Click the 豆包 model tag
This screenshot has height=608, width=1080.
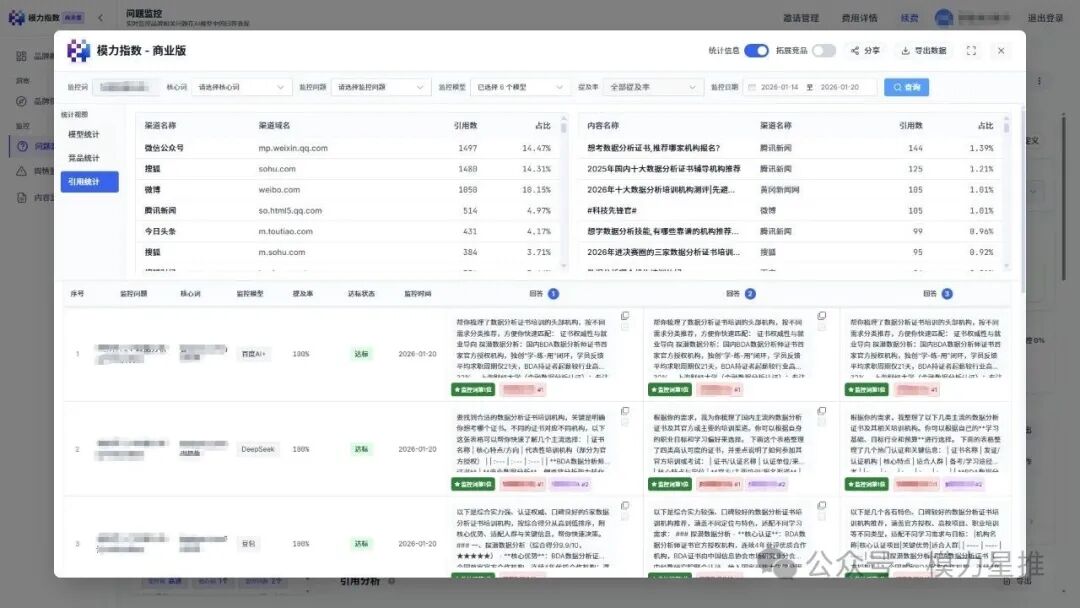[x=249, y=544]
